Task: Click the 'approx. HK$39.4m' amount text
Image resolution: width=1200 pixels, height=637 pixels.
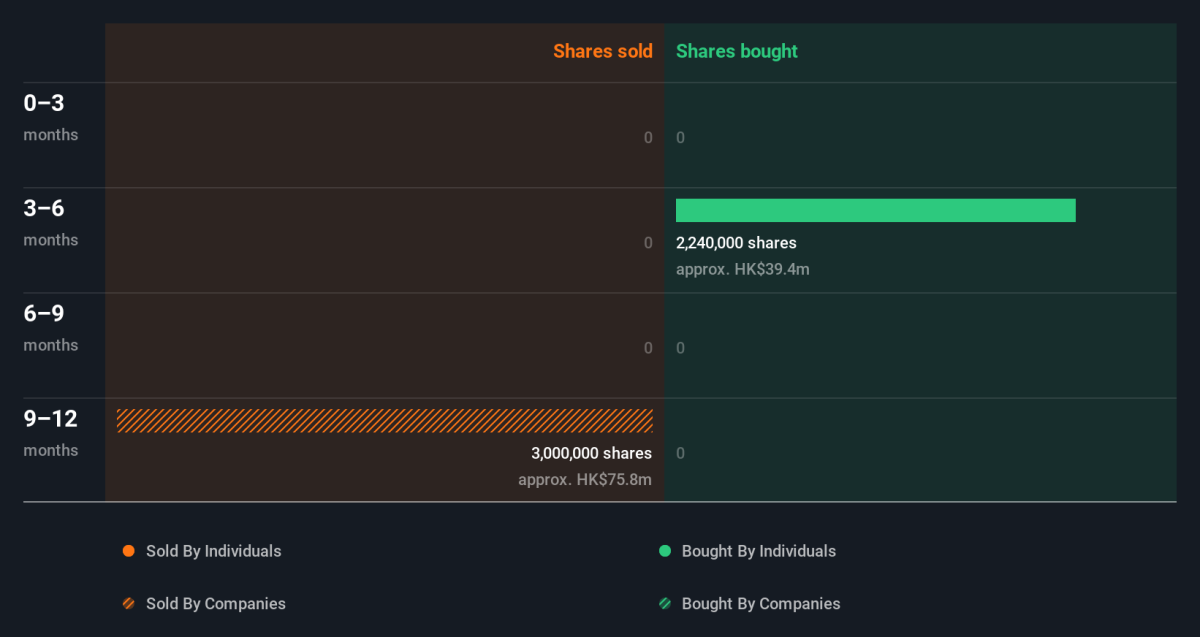Action: [742, 269]
